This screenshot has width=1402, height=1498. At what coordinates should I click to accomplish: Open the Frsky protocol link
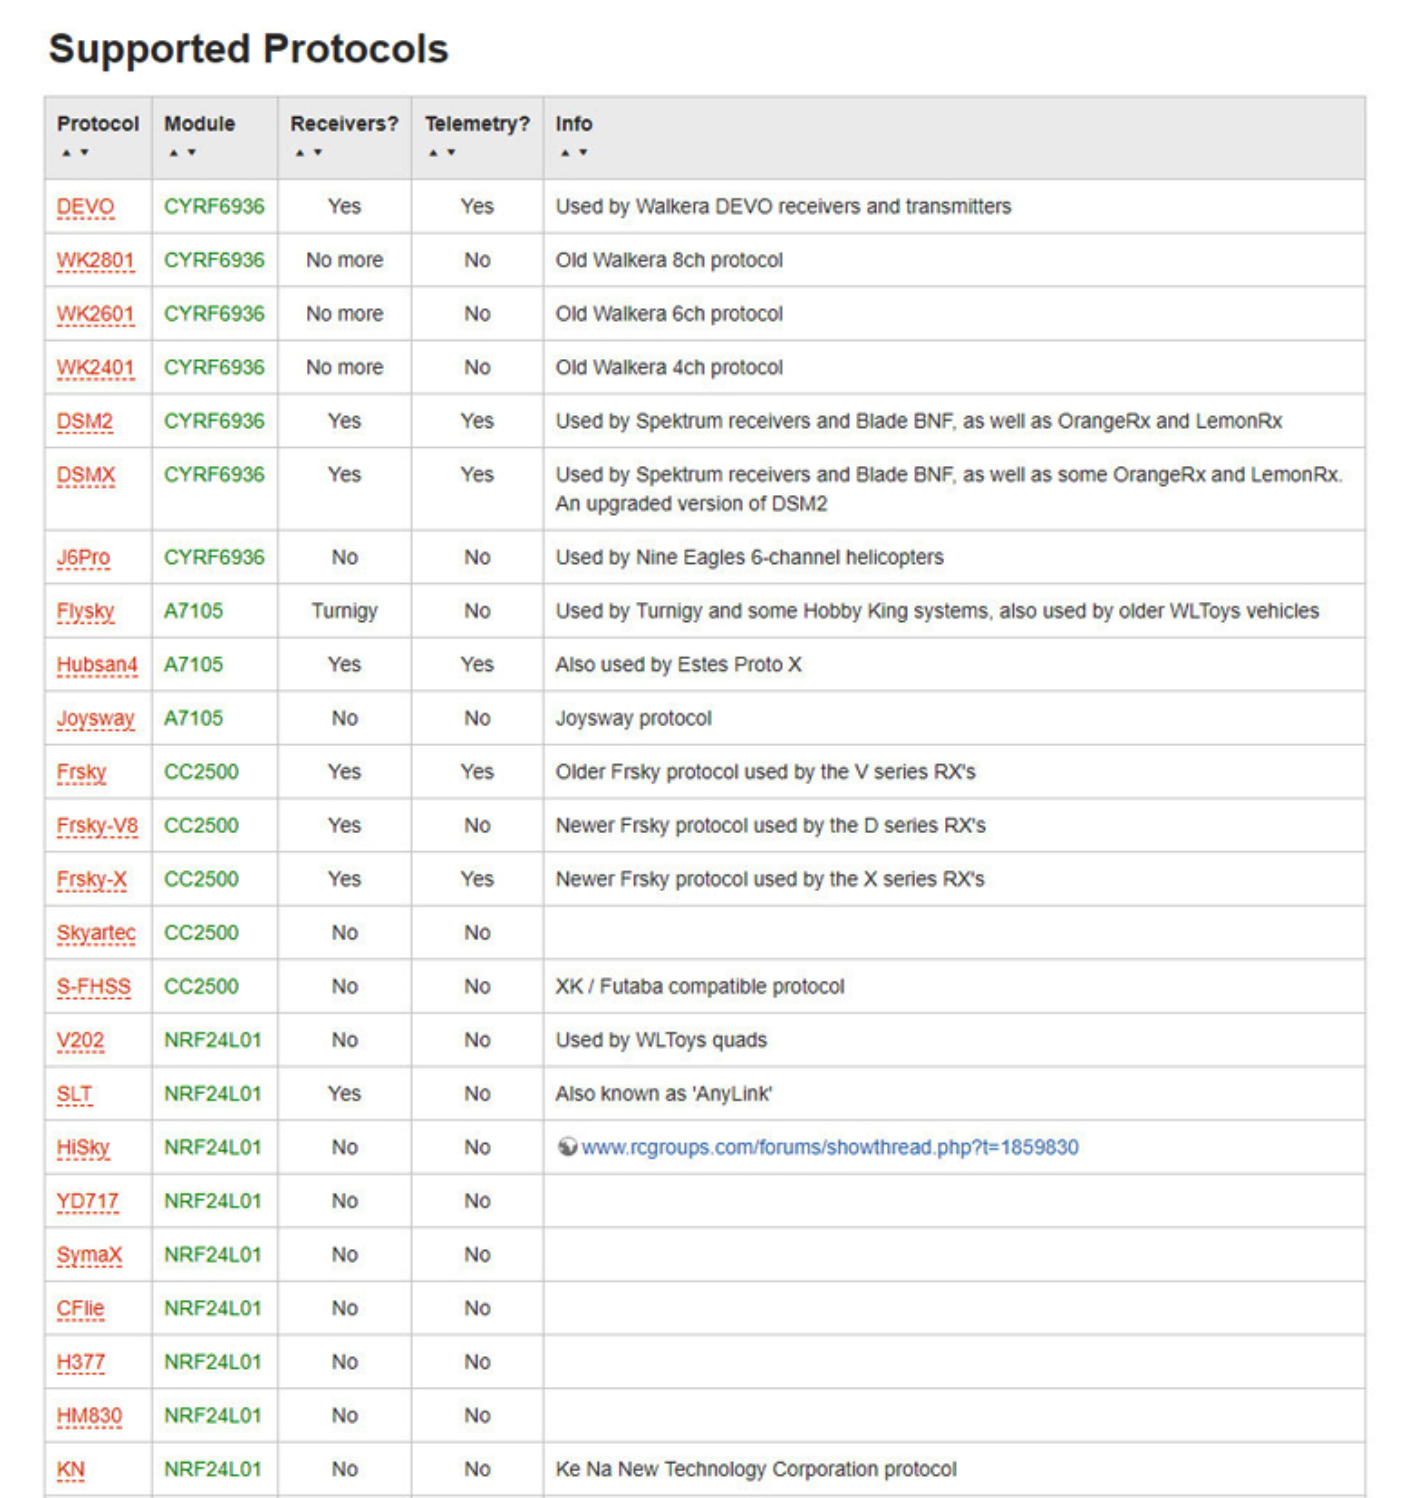pos(81,773)
